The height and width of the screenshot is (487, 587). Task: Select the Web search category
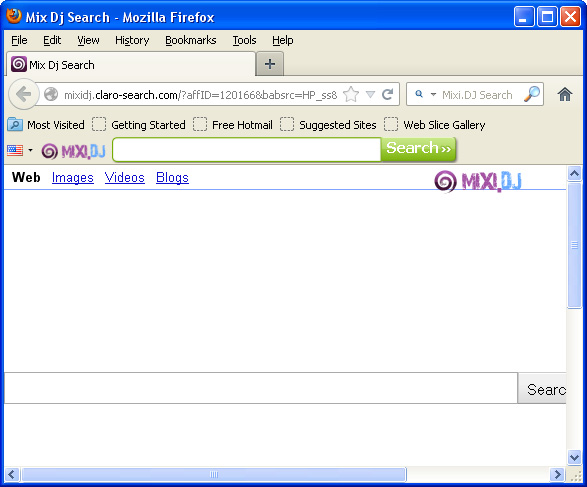[x=26, y=177]
